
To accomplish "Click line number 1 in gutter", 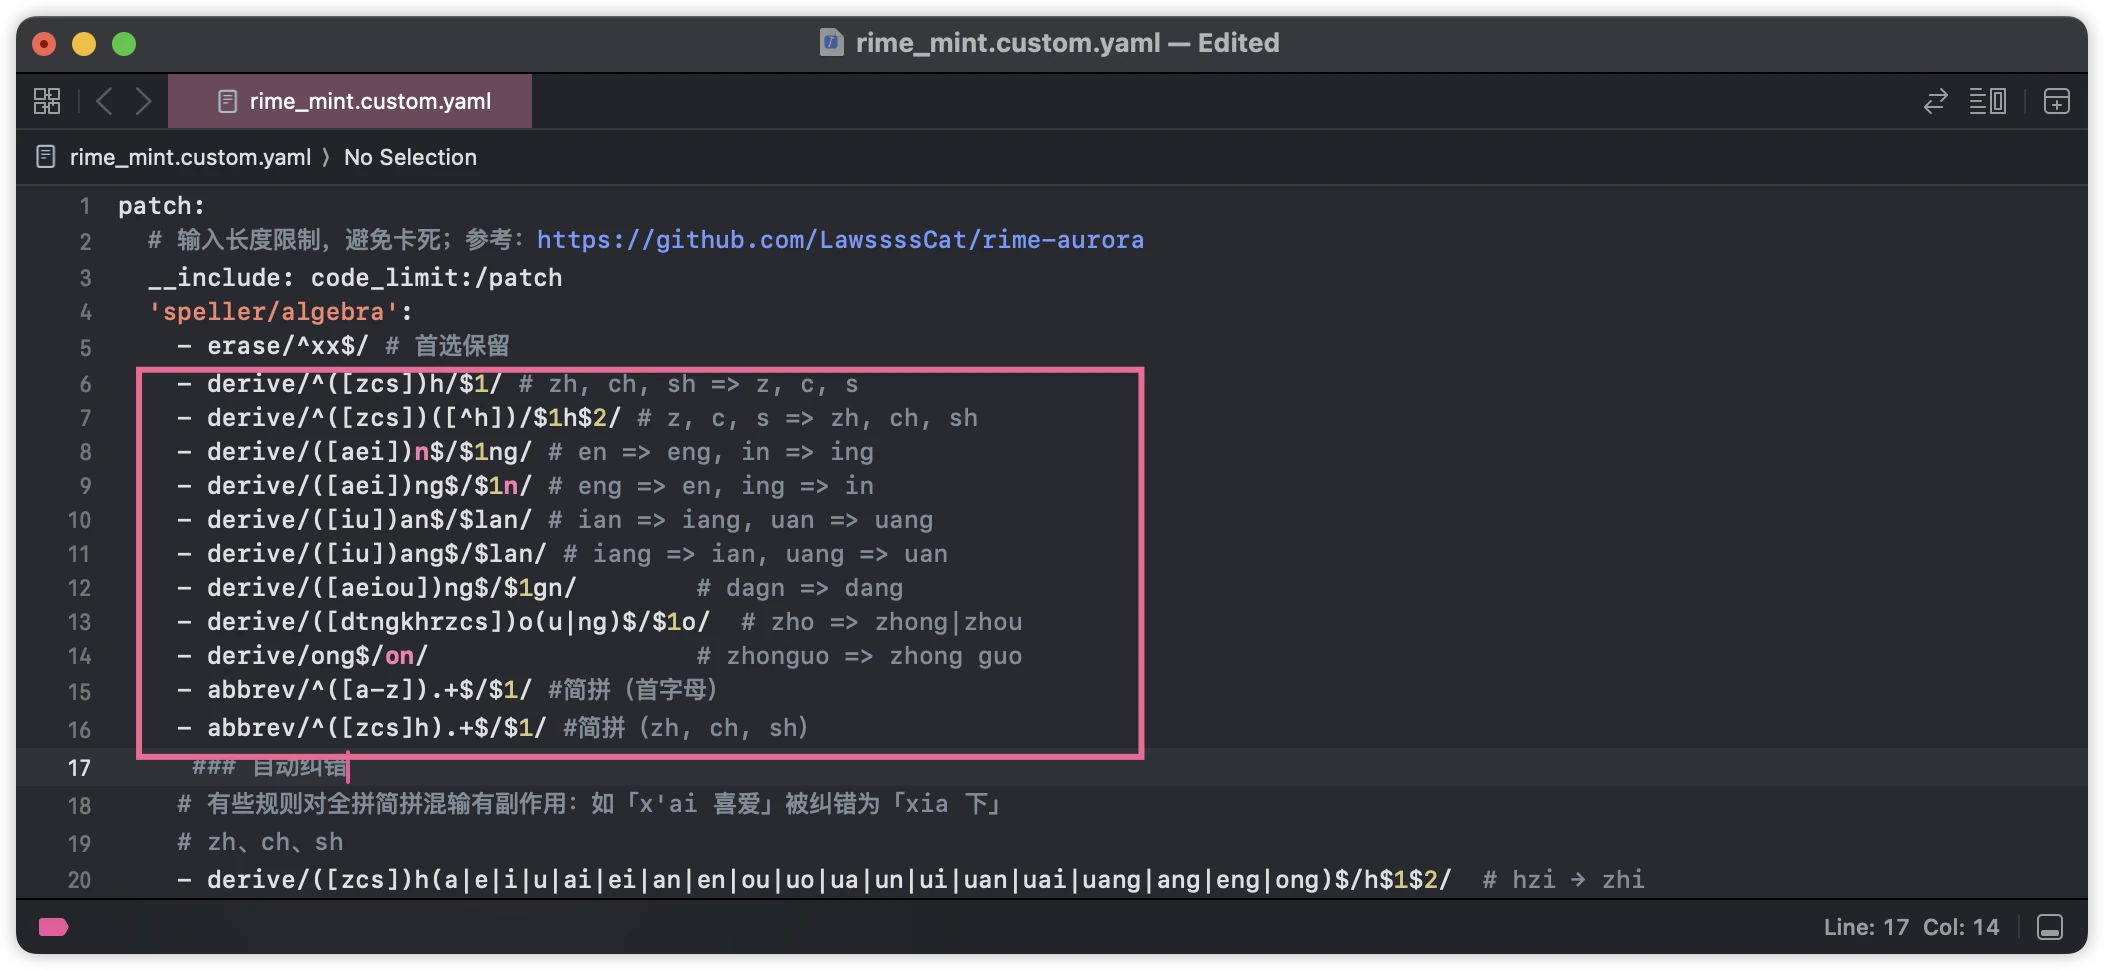I will pyautogui.click(x=85, y=206).
